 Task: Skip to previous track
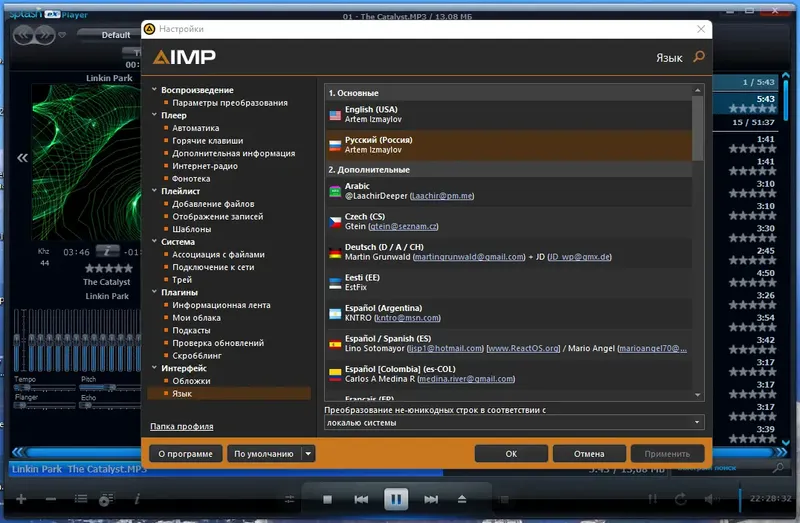pyautogui.click(x=361, y=500)
